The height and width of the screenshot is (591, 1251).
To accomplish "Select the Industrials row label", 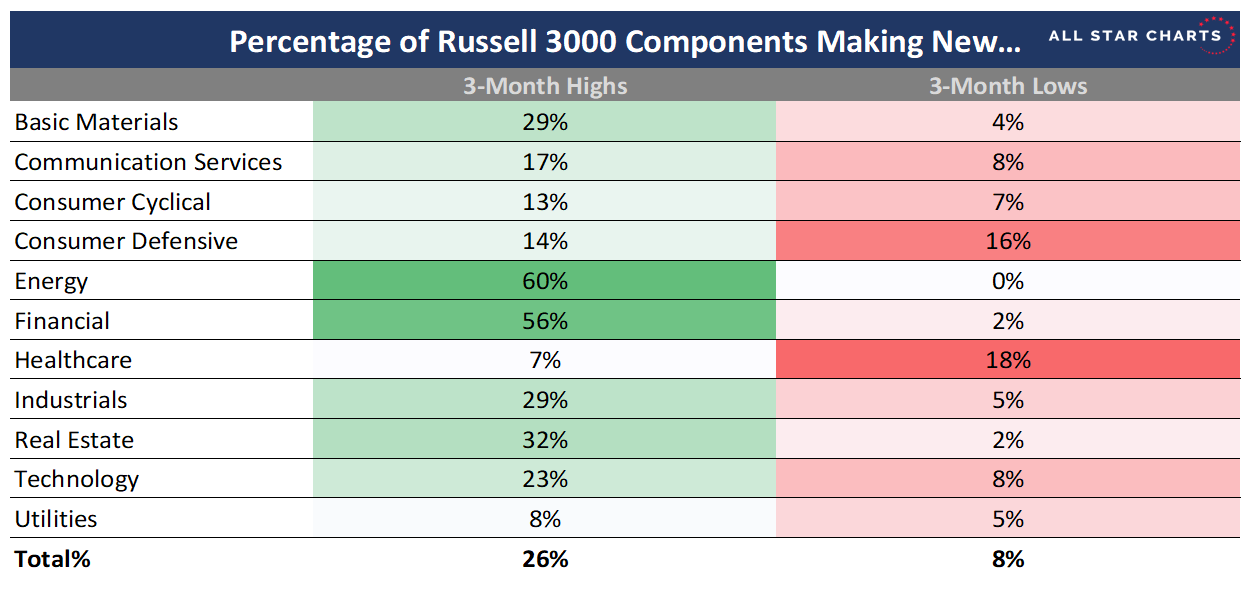I will pyautogui.click(x=71, y=400).
